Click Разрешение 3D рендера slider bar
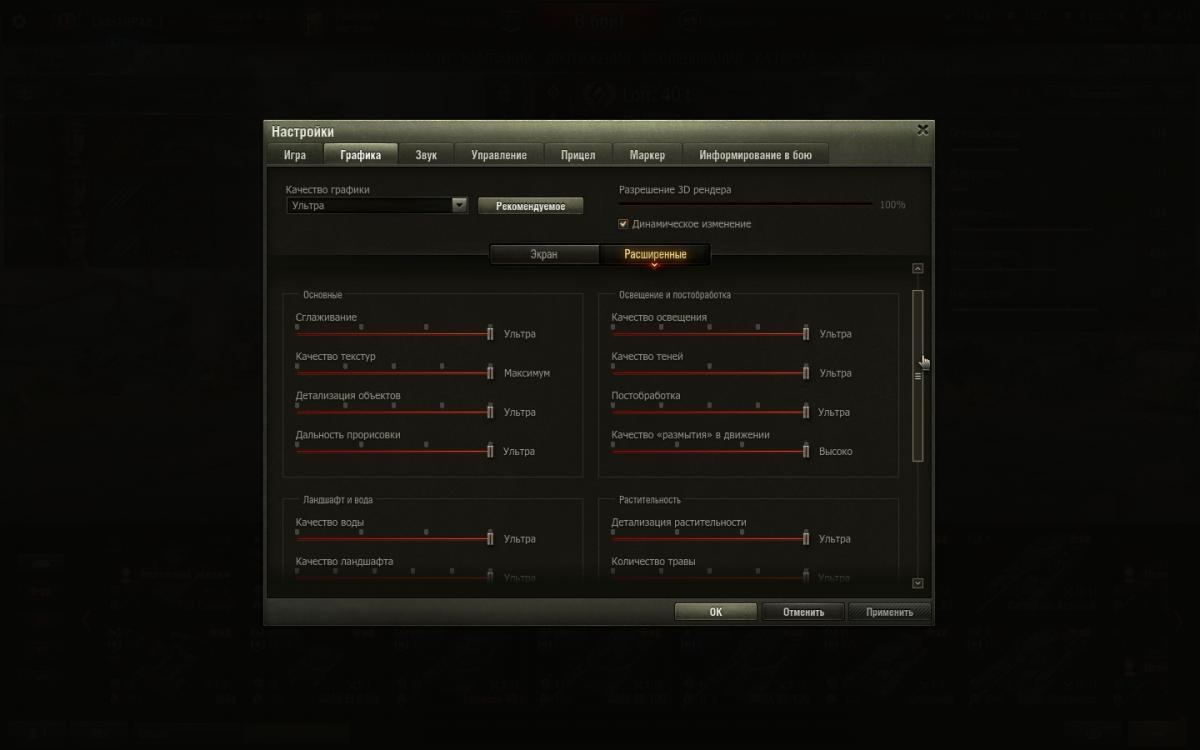This screenshot has width=1200, height=750. click(746, 204)
